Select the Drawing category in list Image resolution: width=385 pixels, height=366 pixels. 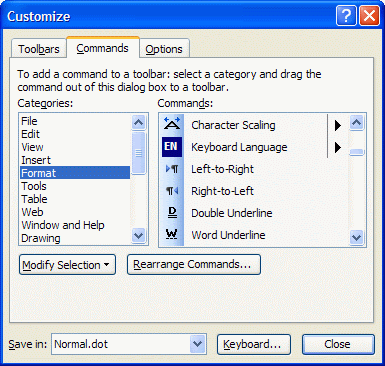(x=41, y=238)
